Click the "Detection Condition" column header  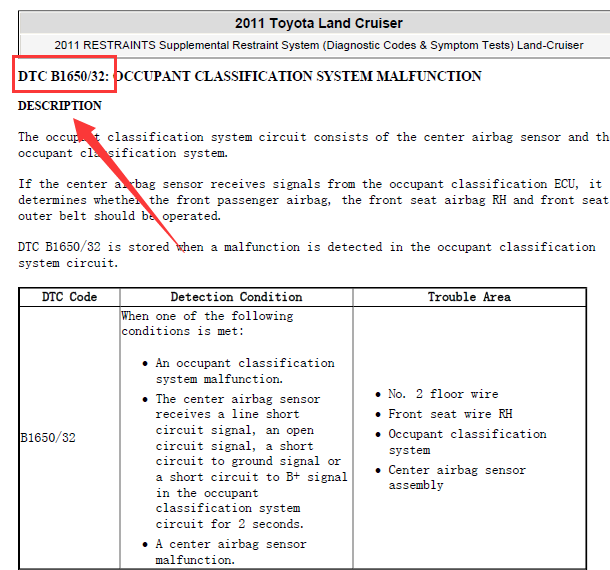[x=236, y=297]
